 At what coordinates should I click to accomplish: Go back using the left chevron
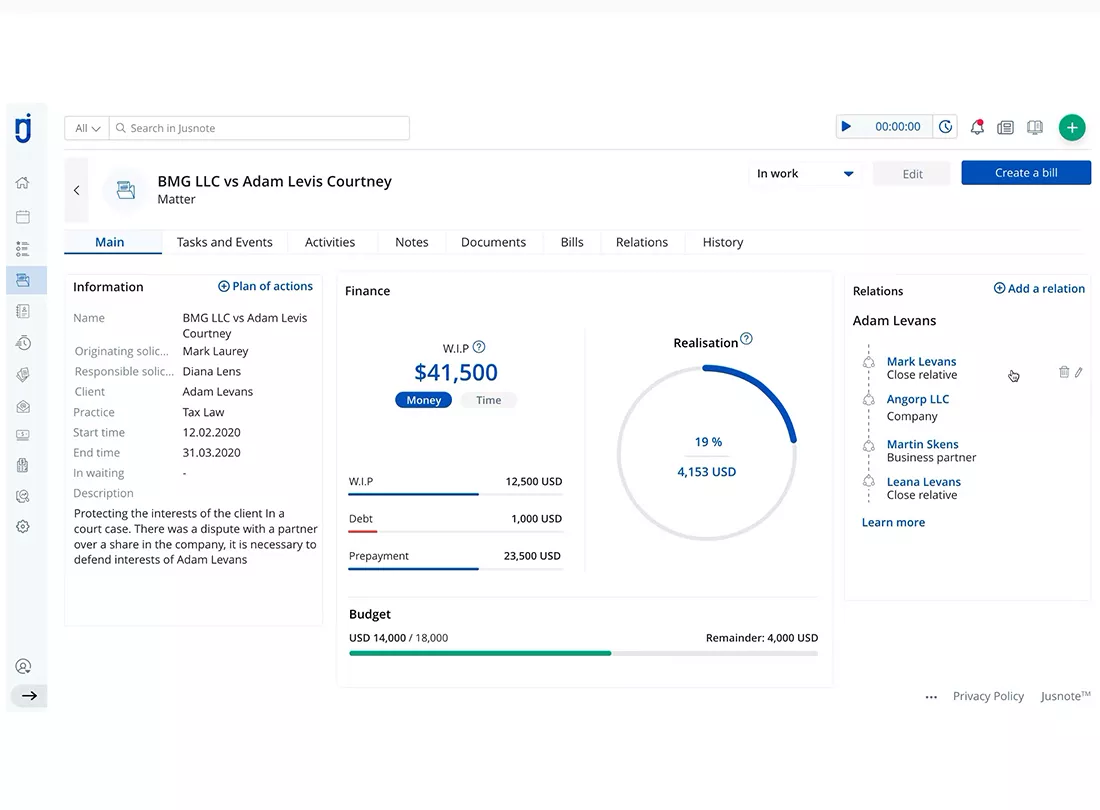tap(76, 190)
